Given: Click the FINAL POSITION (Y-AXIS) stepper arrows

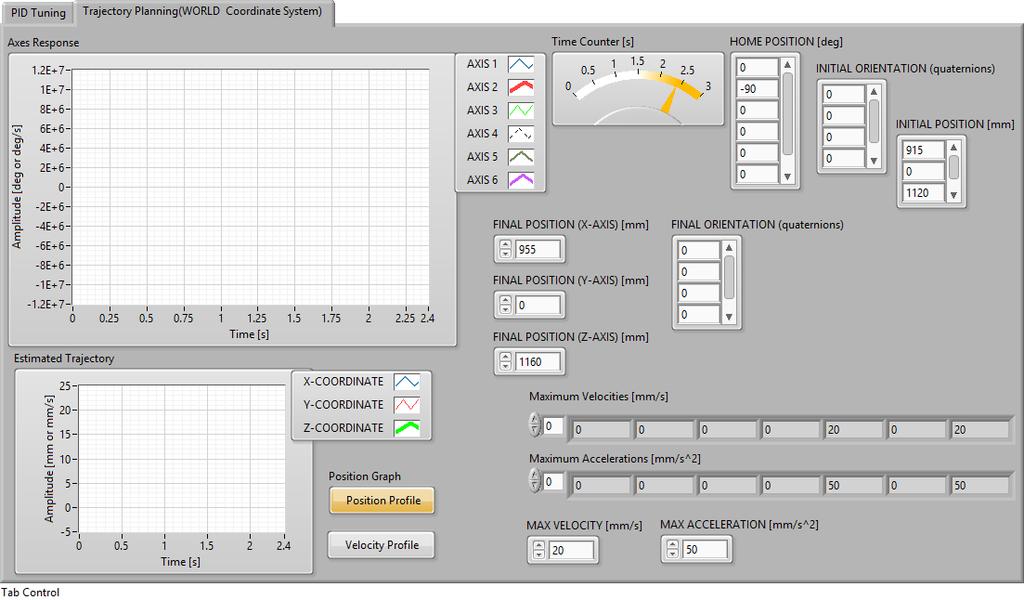Looking at the screenshot, I should [x=505, y=305].
